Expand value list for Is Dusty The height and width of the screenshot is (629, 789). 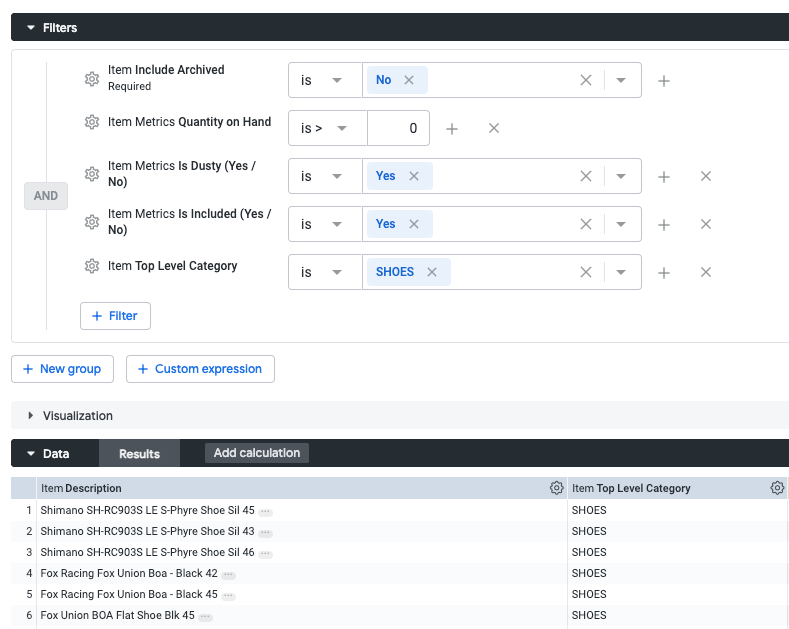coord(621,177)
